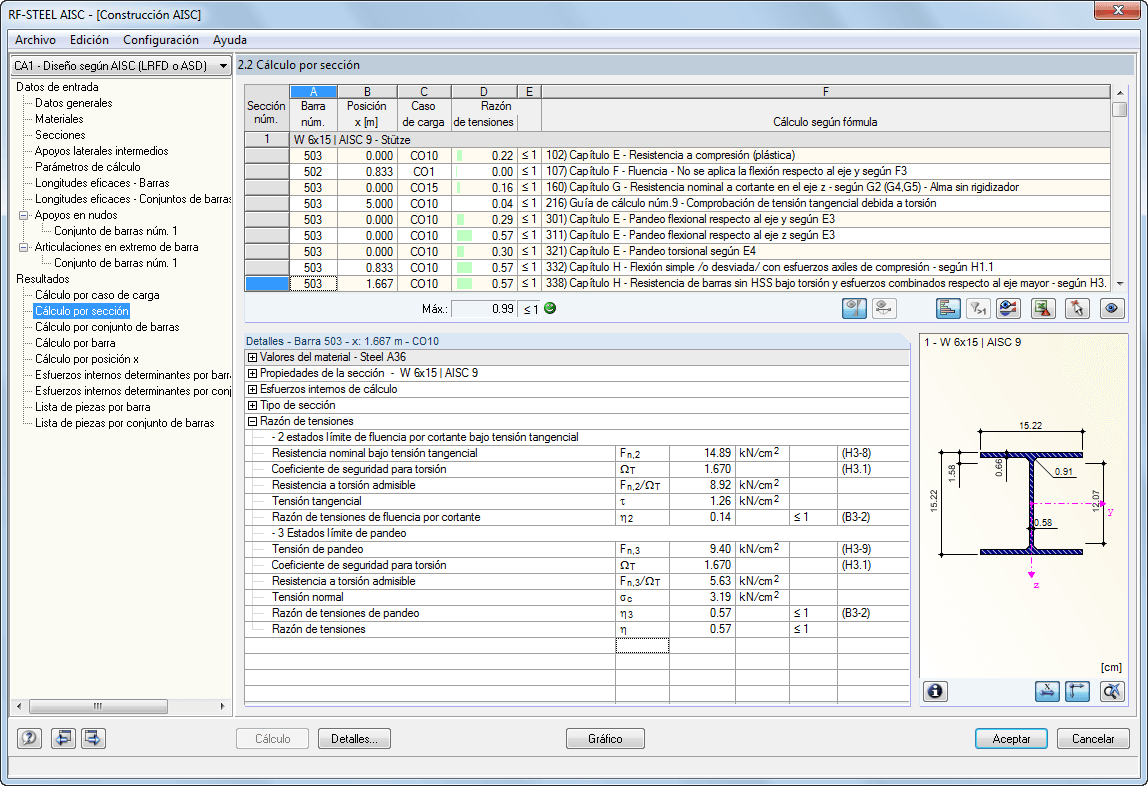Viewport: 1148px width, 786px height.
Task: Click the Cálculo button
Action: (272, 738)
